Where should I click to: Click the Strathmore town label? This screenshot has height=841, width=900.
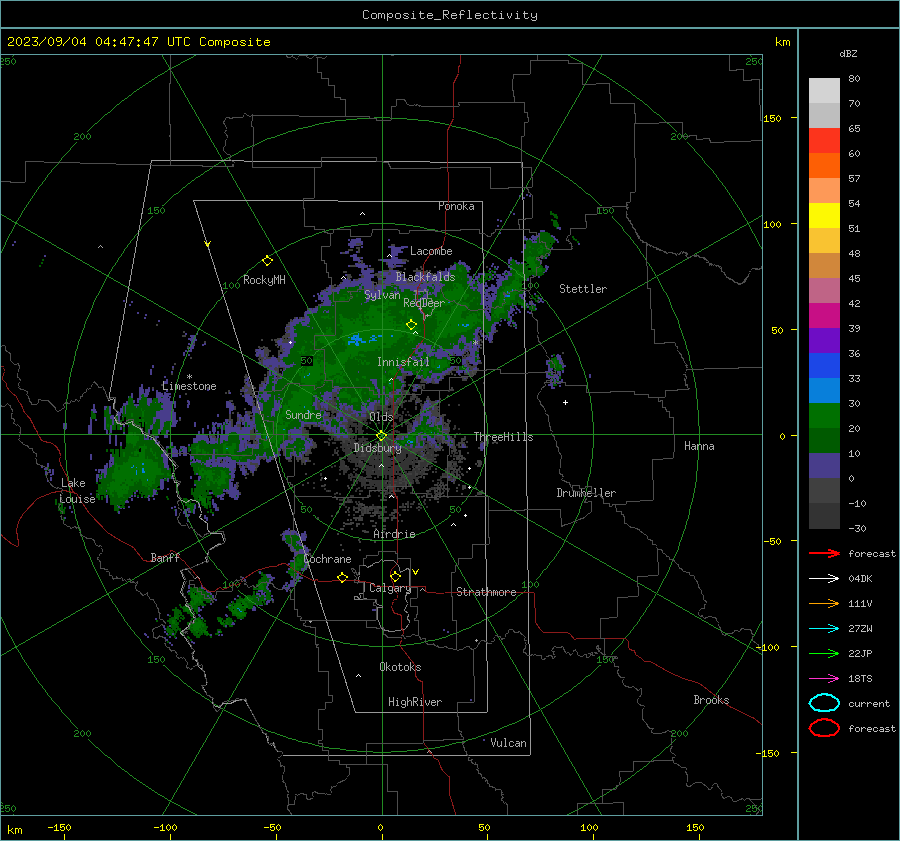(x=486, y=592)
